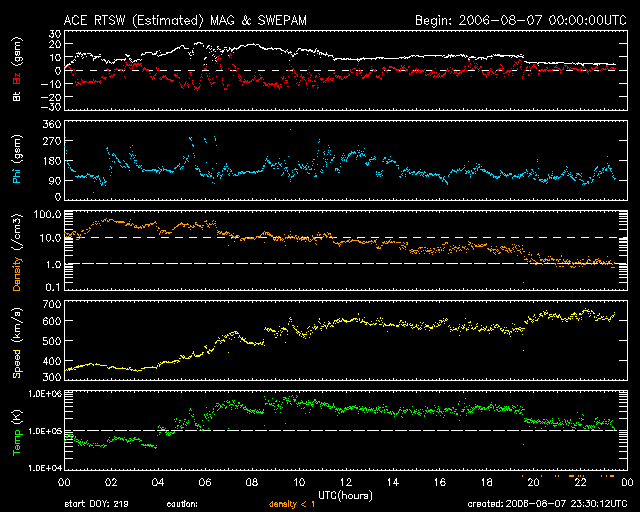The height and width of the screenshot is (512, 640).
Task: Click the "08" hour tick on the UTC axis
Action: 252,482
